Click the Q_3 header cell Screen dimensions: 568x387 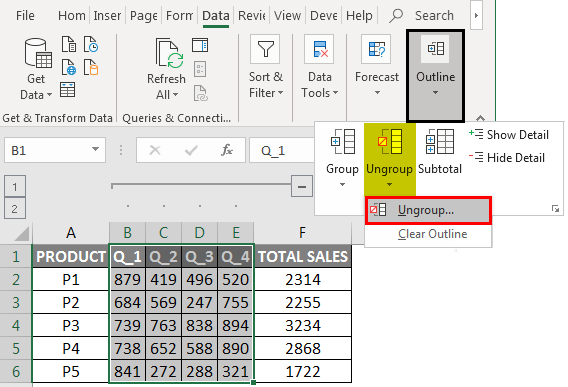click(200, 257)
